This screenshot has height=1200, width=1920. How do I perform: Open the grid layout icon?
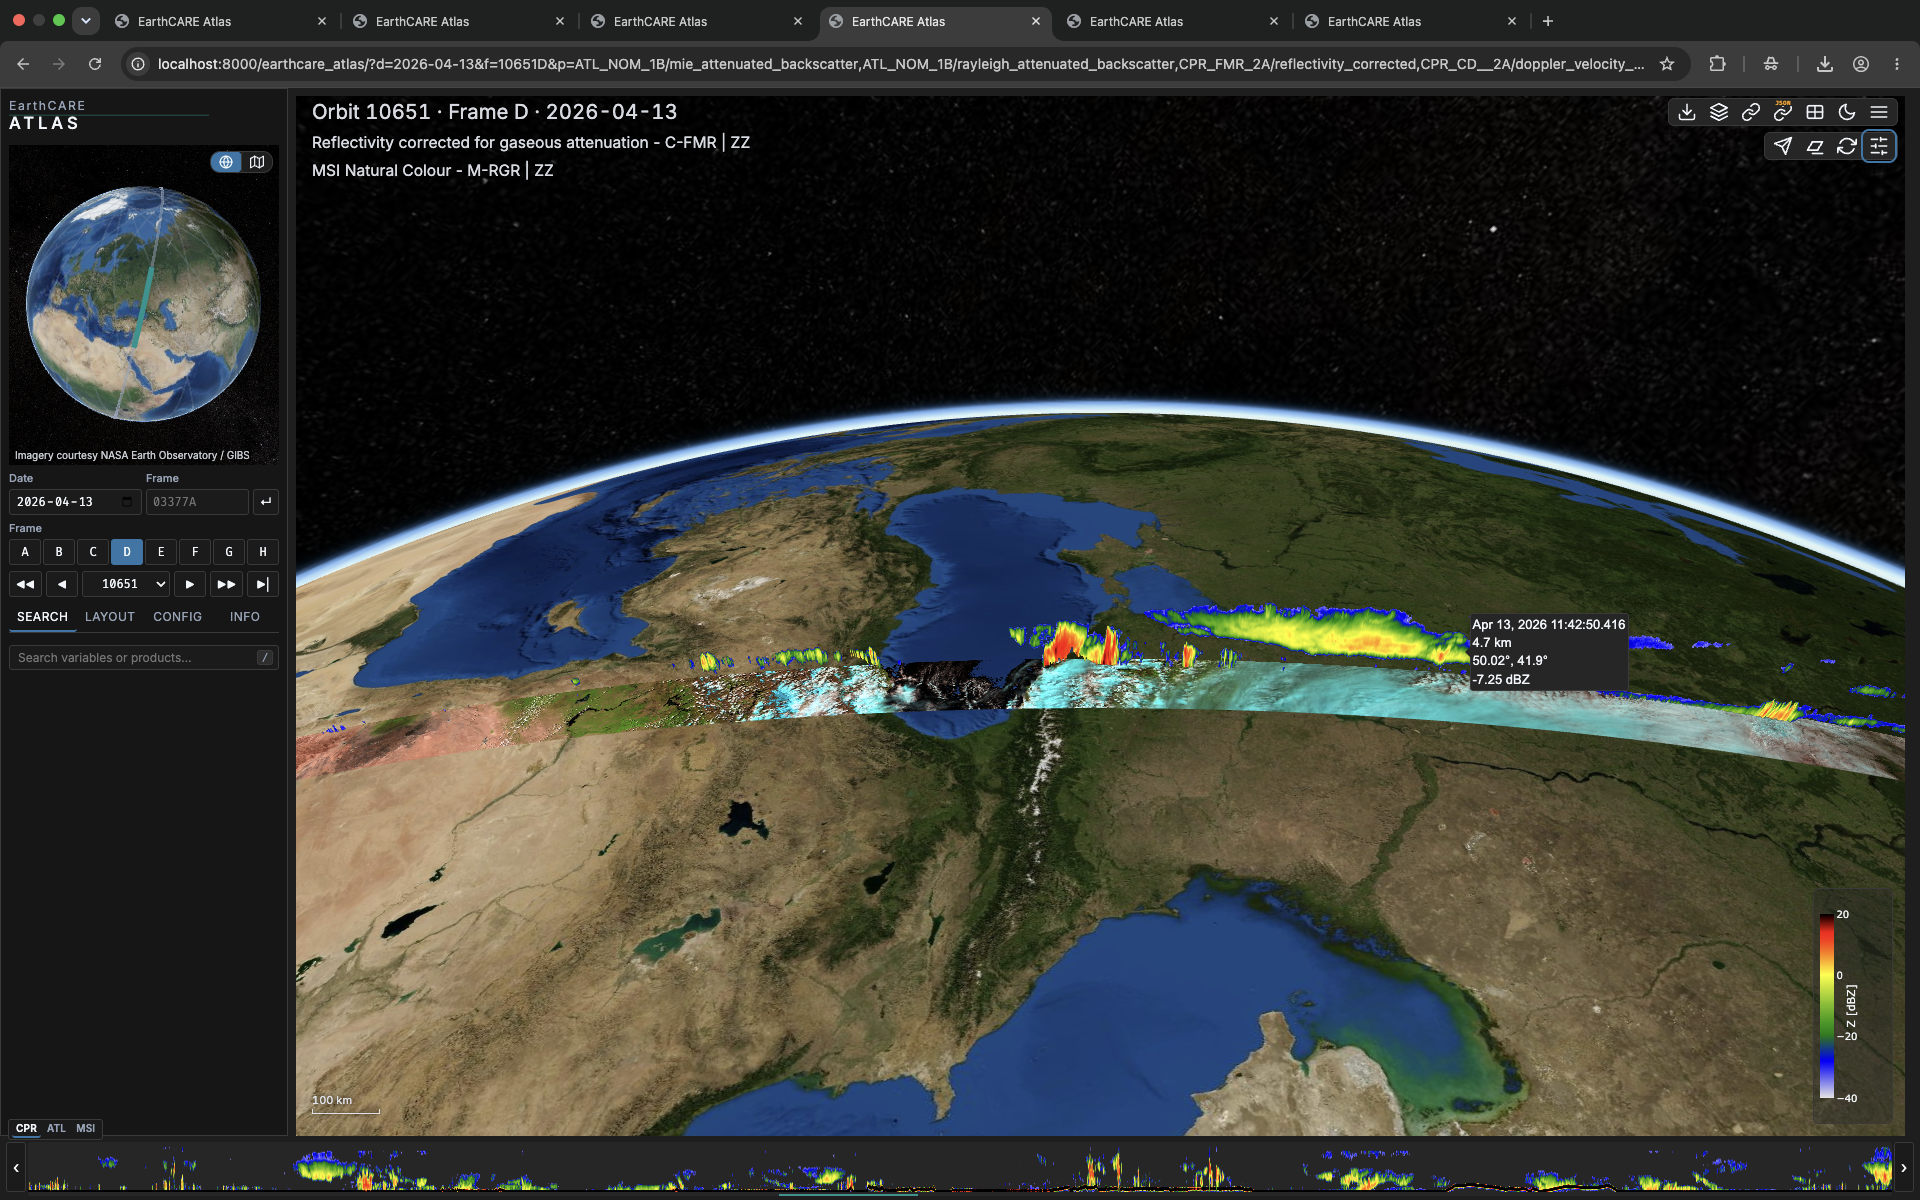tap(1815, 112)
